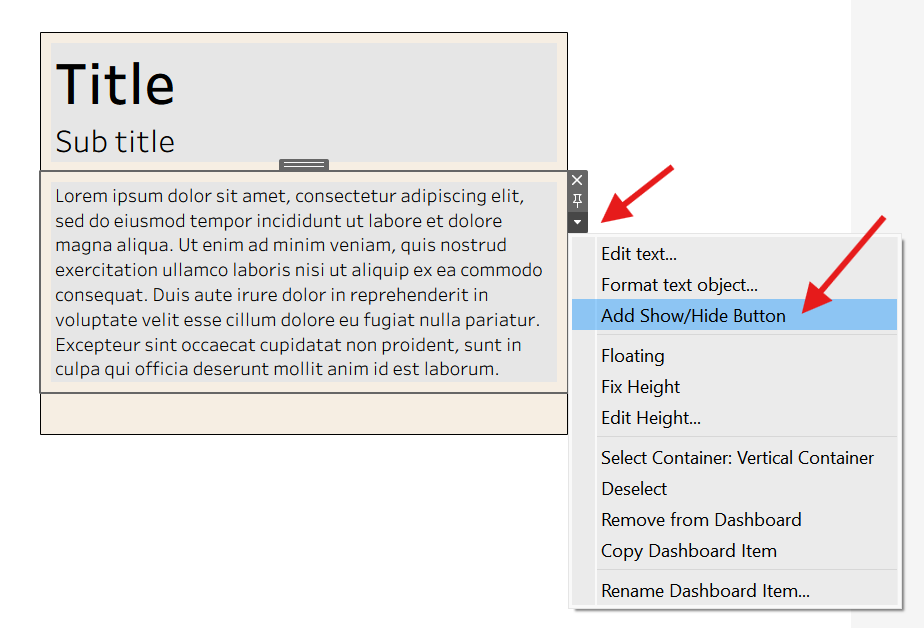Select Add Show/Hide Button

tap(693, 316)
